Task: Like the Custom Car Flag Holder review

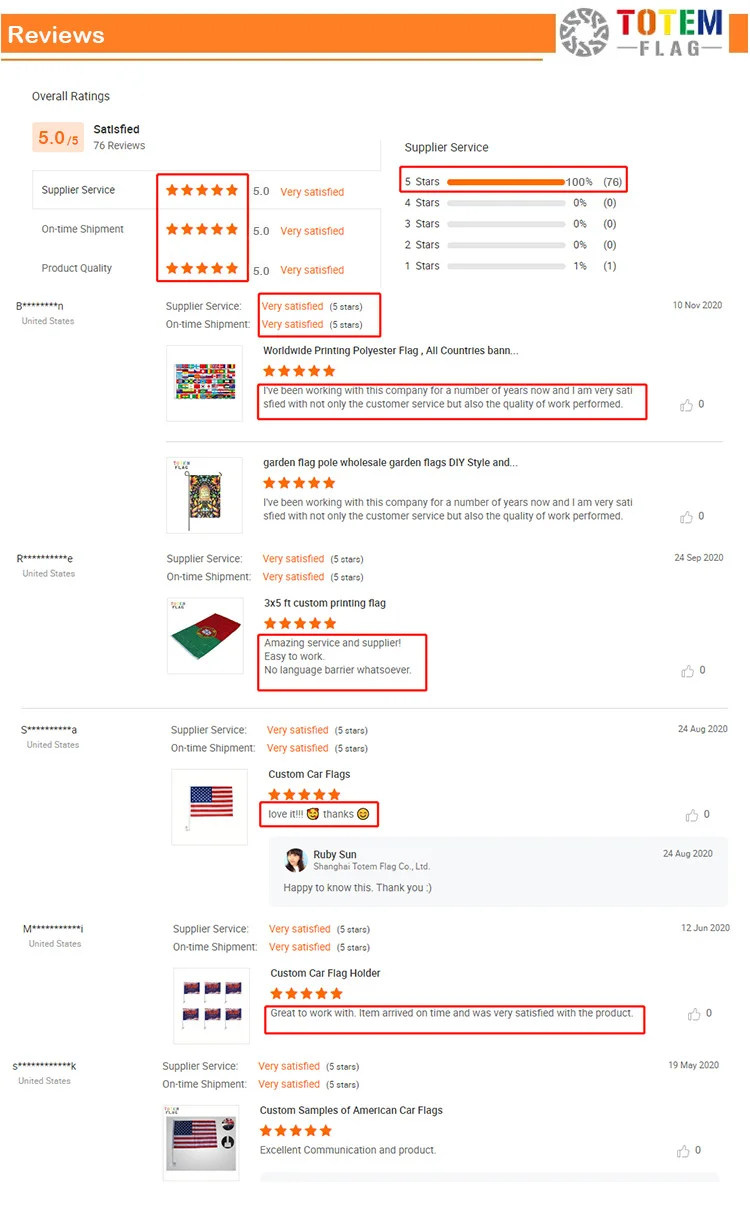Action: (x=694, y=1014)
